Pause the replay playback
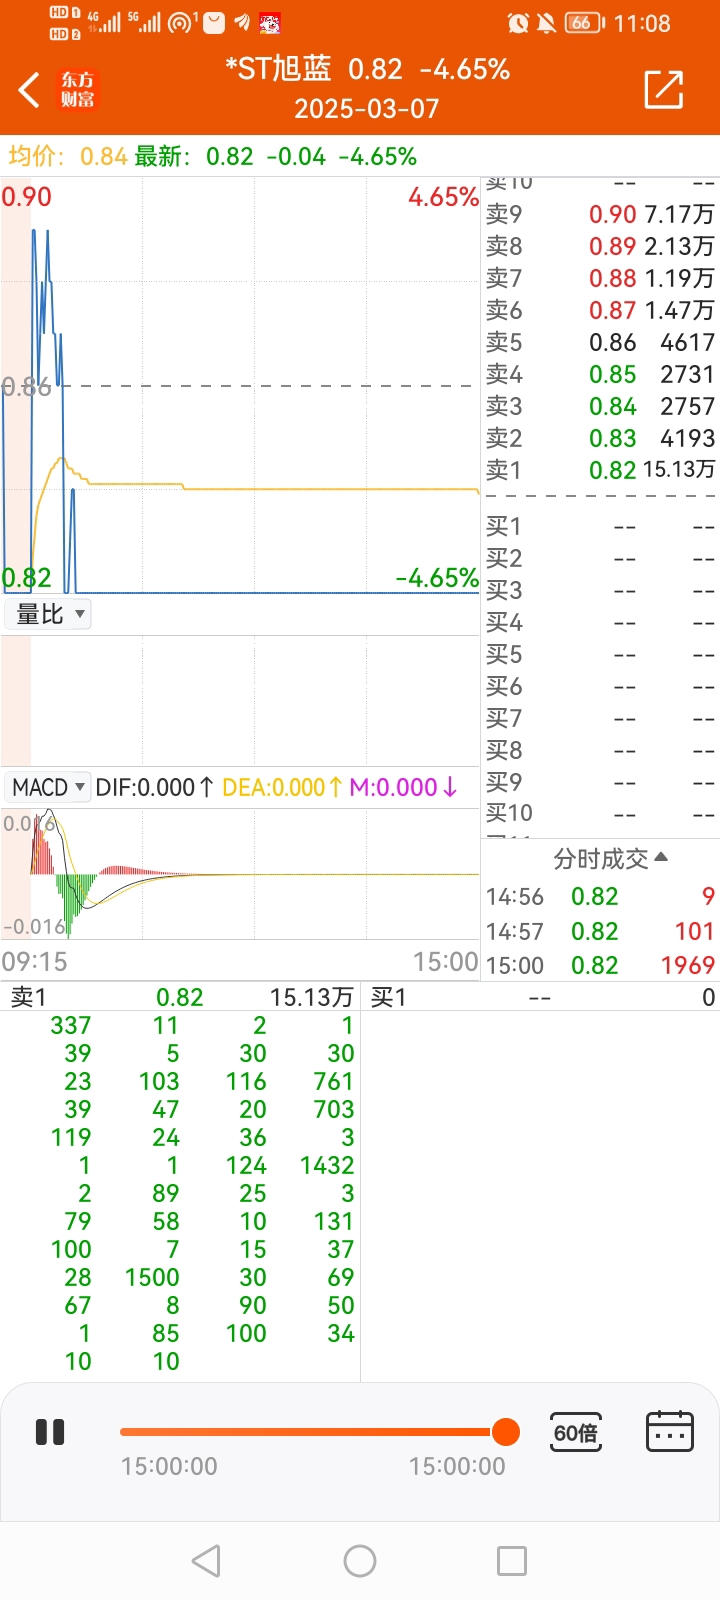 [50, 1432]
